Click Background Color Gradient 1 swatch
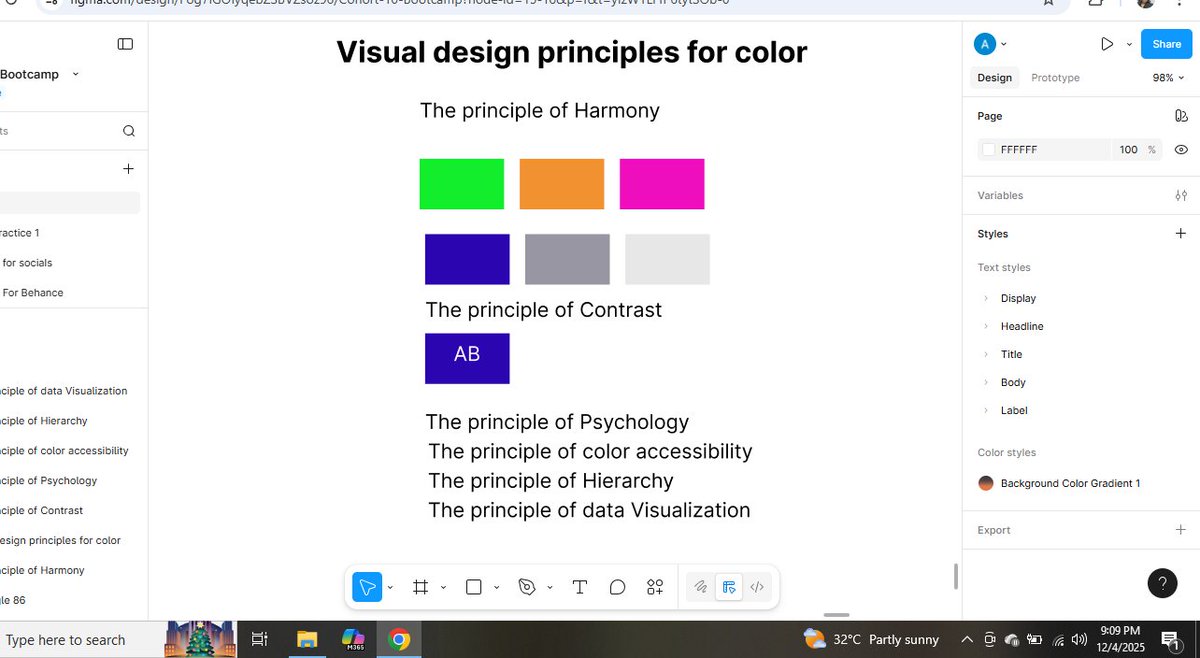The width and height of the screenshot is (1200, 658). coord(986,483)
